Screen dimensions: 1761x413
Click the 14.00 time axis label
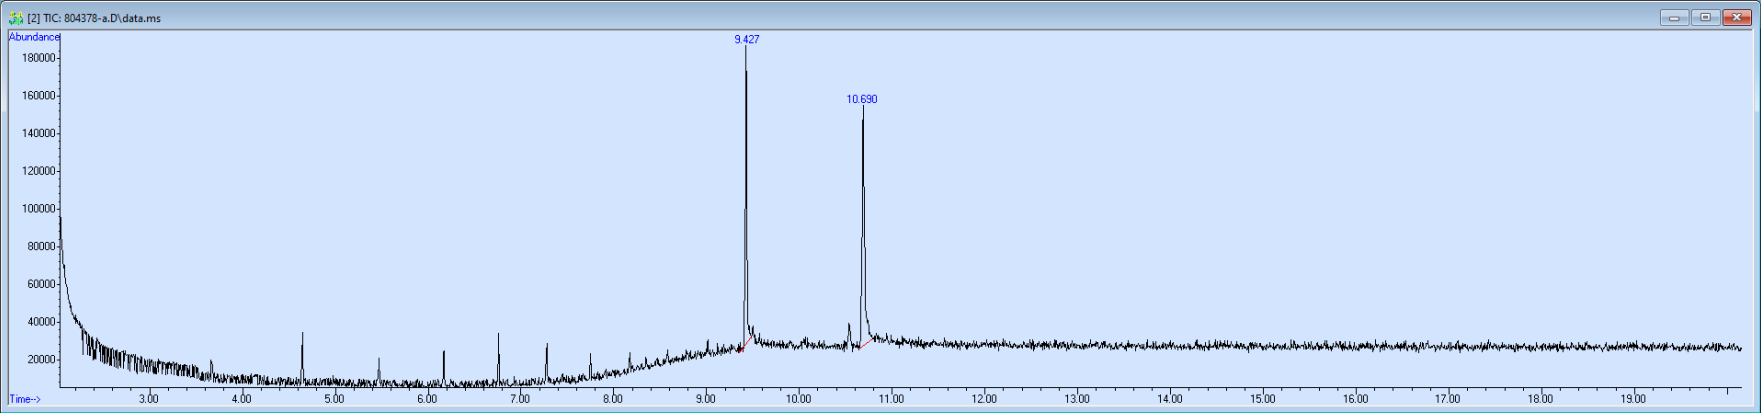1170,399
